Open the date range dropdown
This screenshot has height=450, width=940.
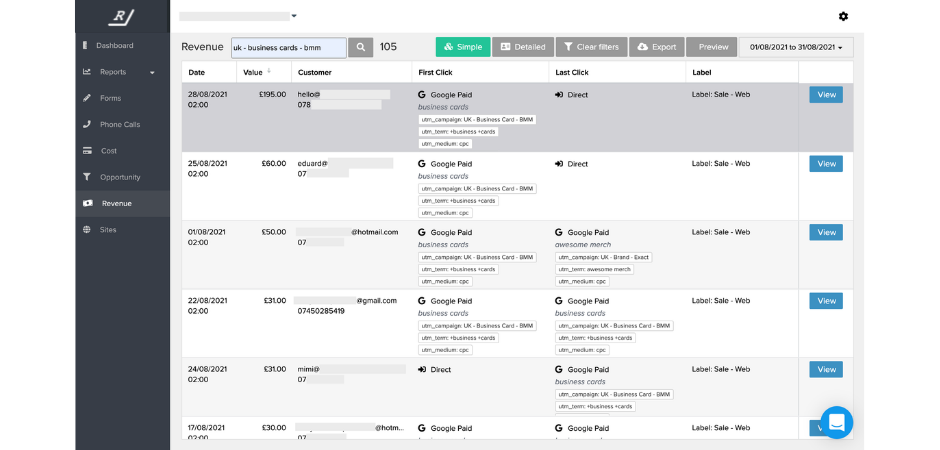point(796,47)
